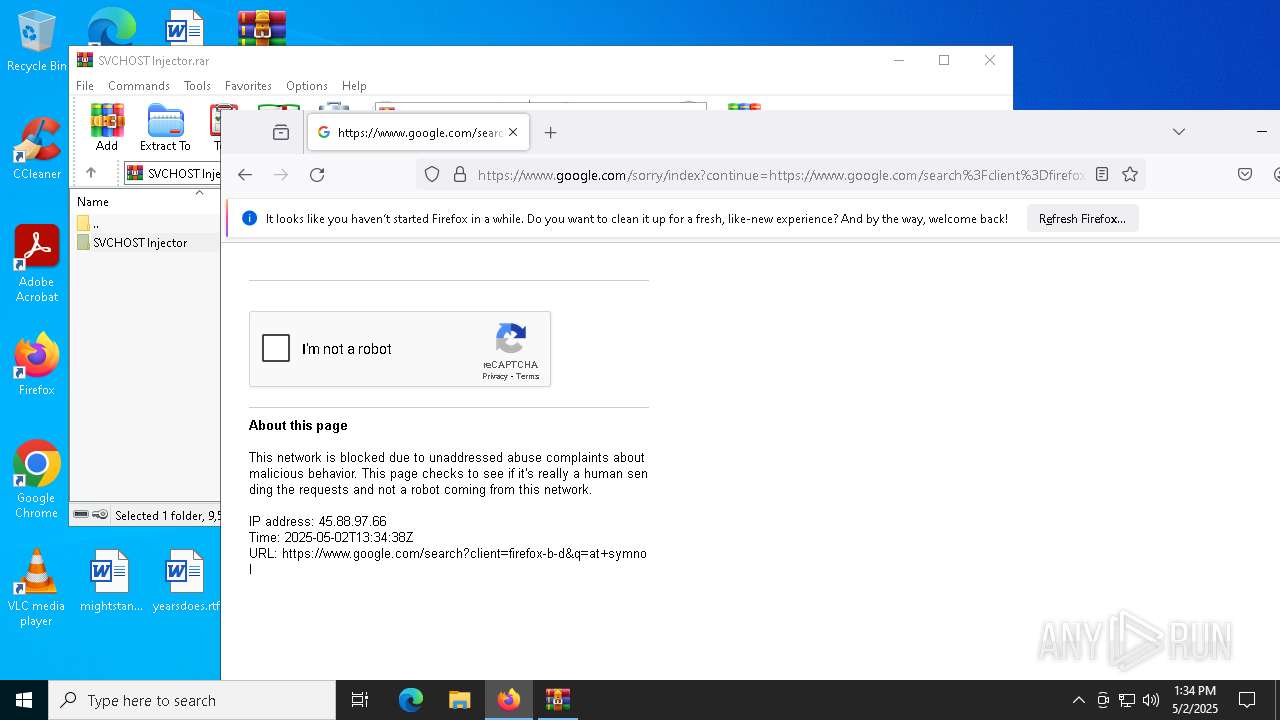The height and width of the screenshot is (720, 1280).
Task: Bookmark this page with star icon
Action: pos(1130,174)
